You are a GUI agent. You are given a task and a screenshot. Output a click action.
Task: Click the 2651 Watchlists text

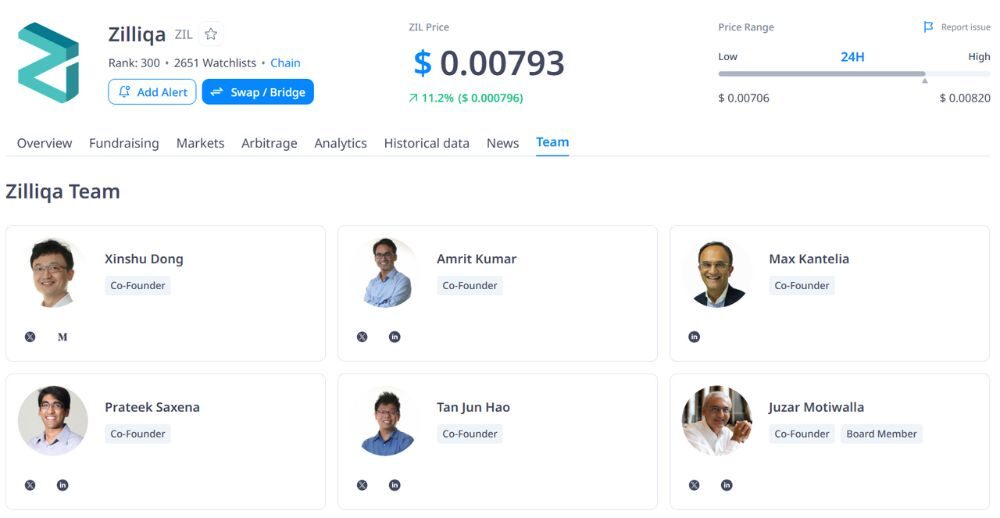(x=215, y=63)
